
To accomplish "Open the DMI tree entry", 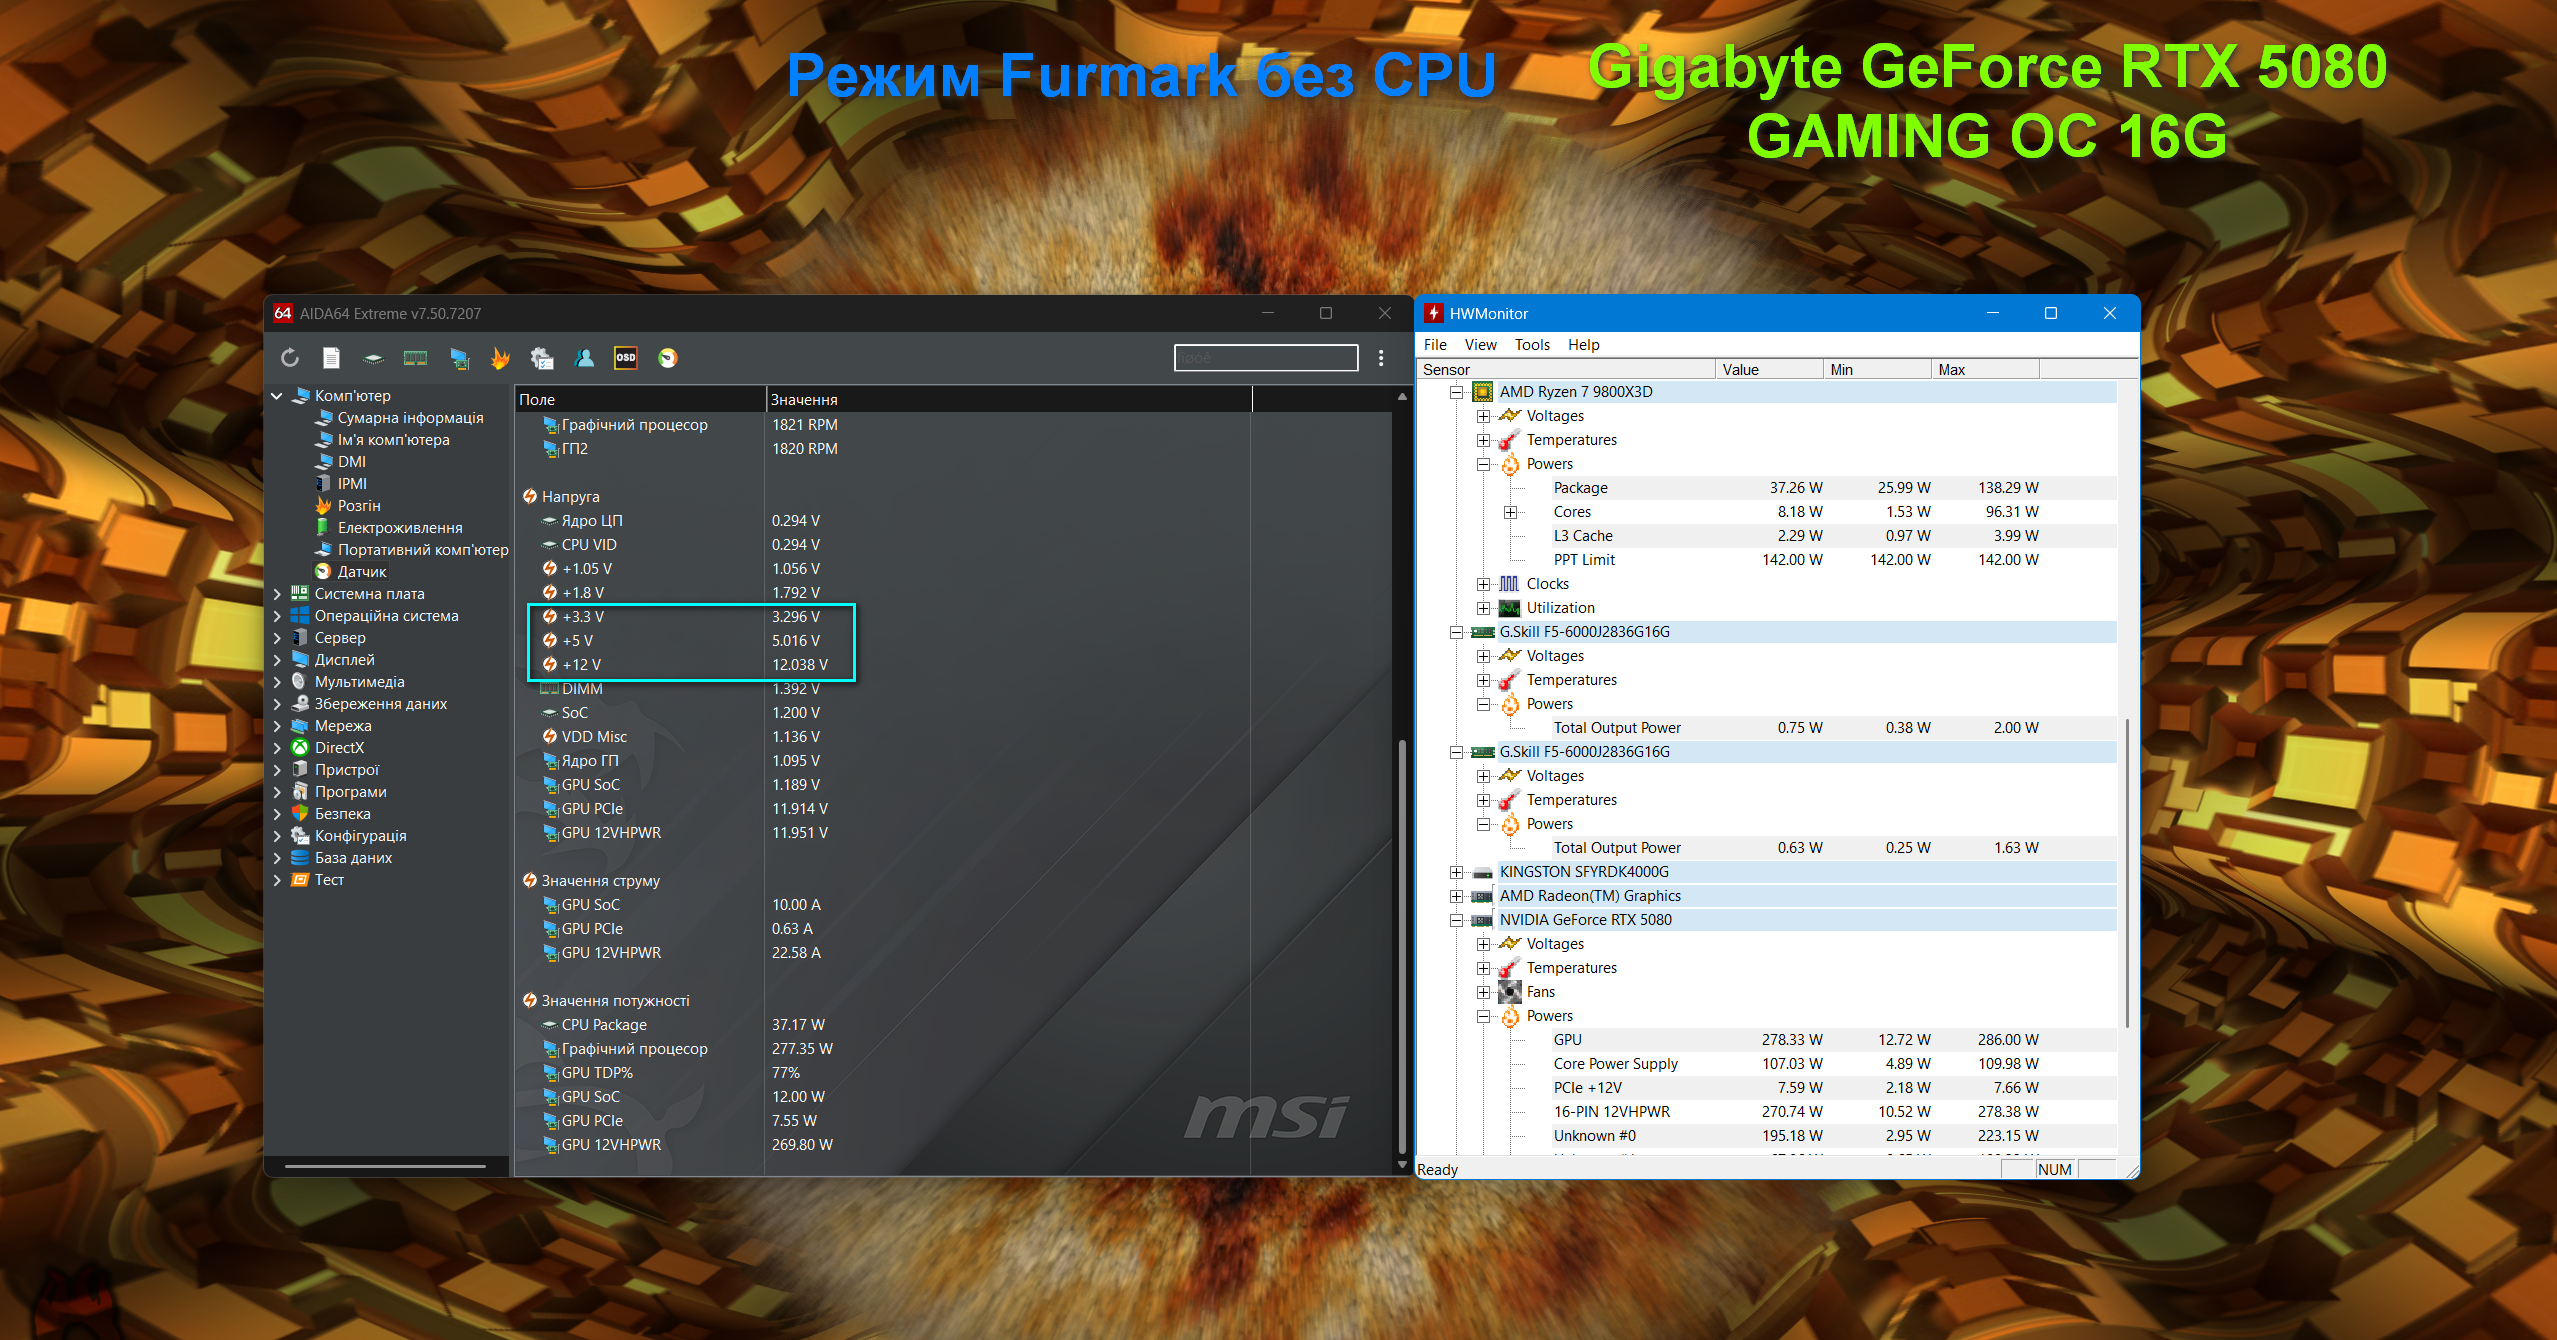I will (x=352, y=462).
